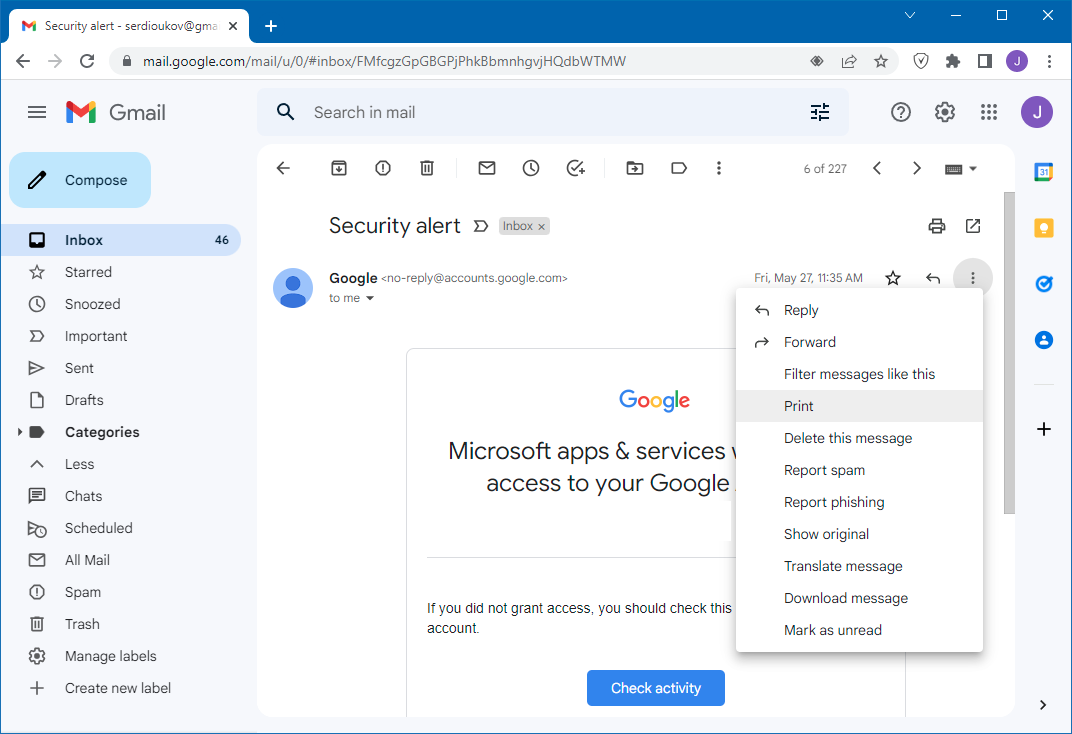Open Google Calendar side panel icon

[x=1043, y=172]
